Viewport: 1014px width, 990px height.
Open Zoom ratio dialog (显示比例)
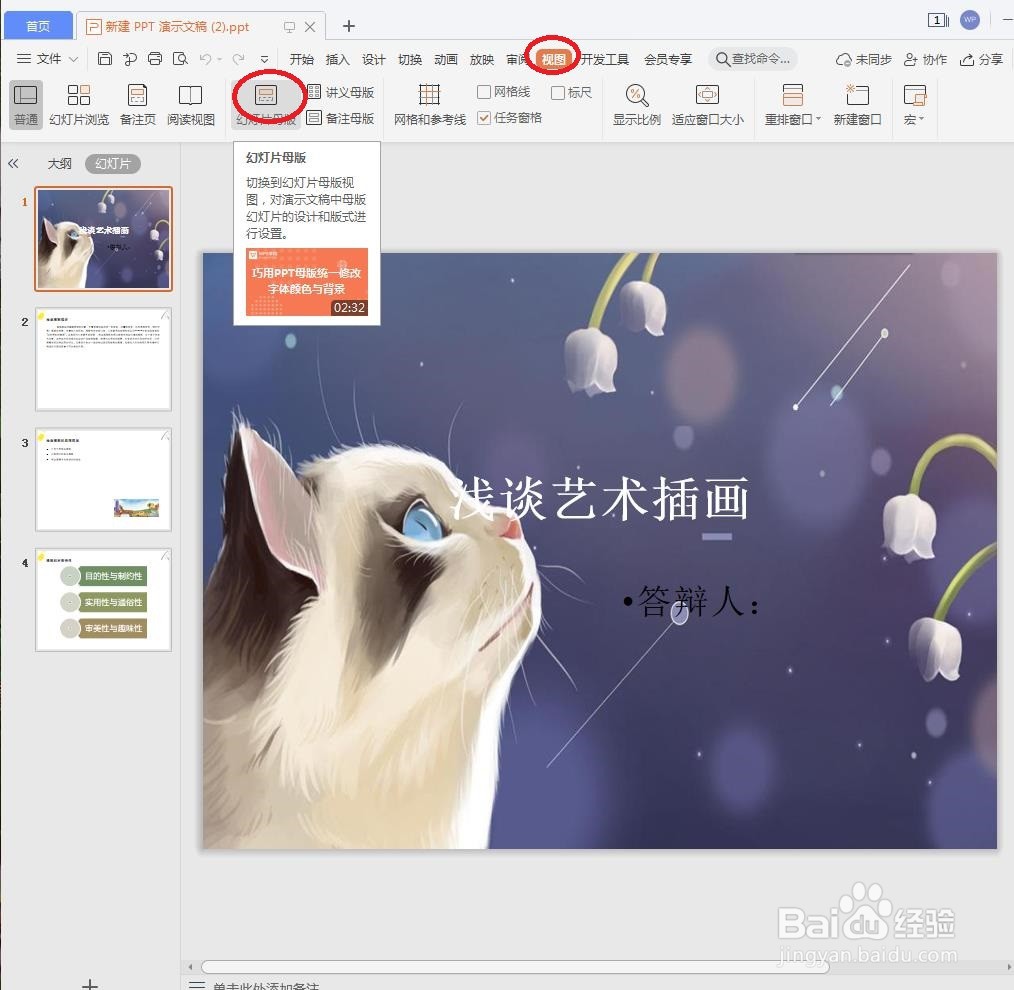click(636, 104)
